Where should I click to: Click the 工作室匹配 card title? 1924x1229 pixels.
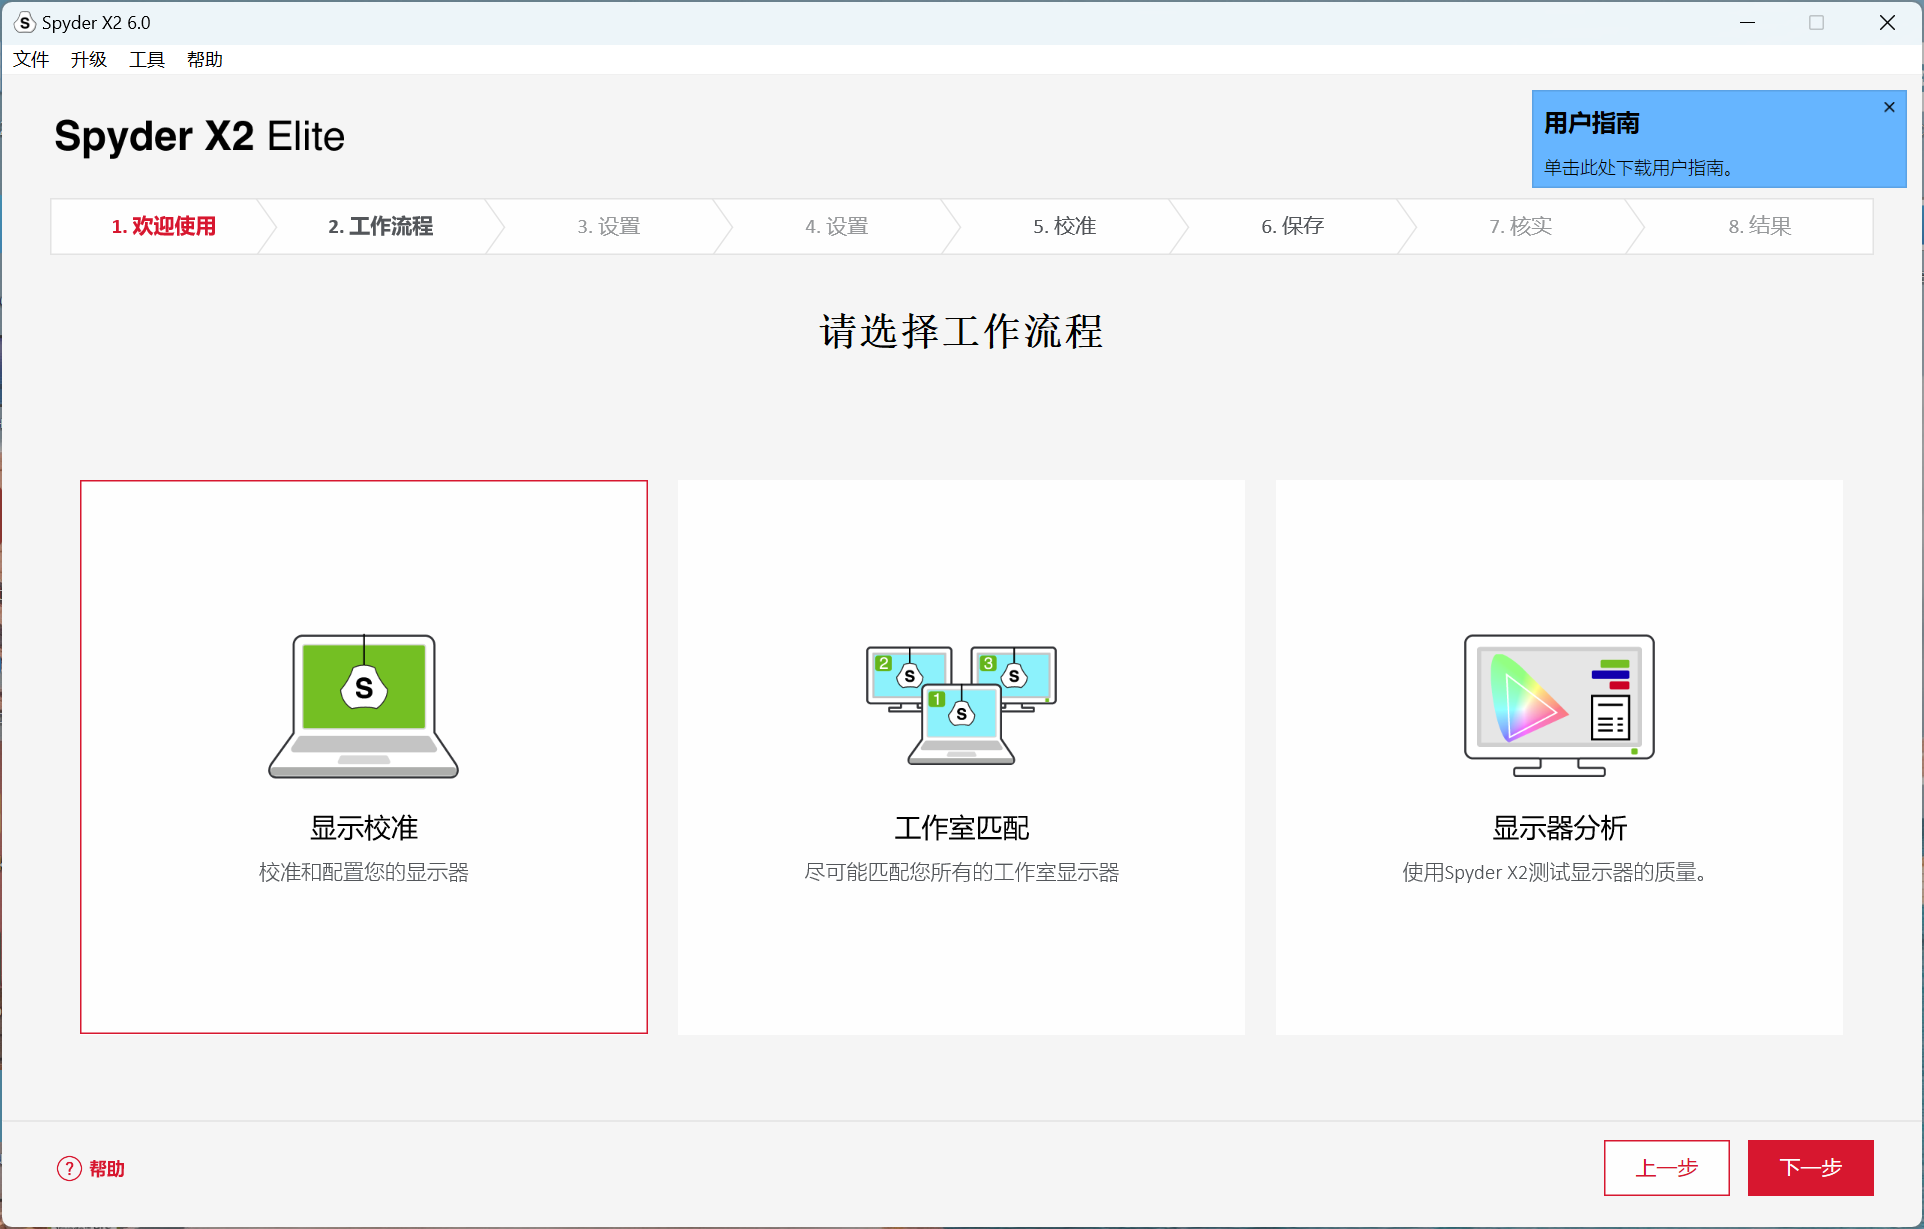click(x=961, y=828)
